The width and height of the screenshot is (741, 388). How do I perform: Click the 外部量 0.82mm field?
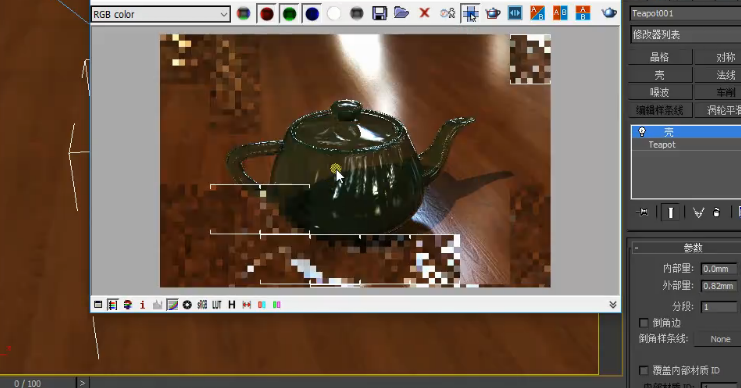pos(719,286)
